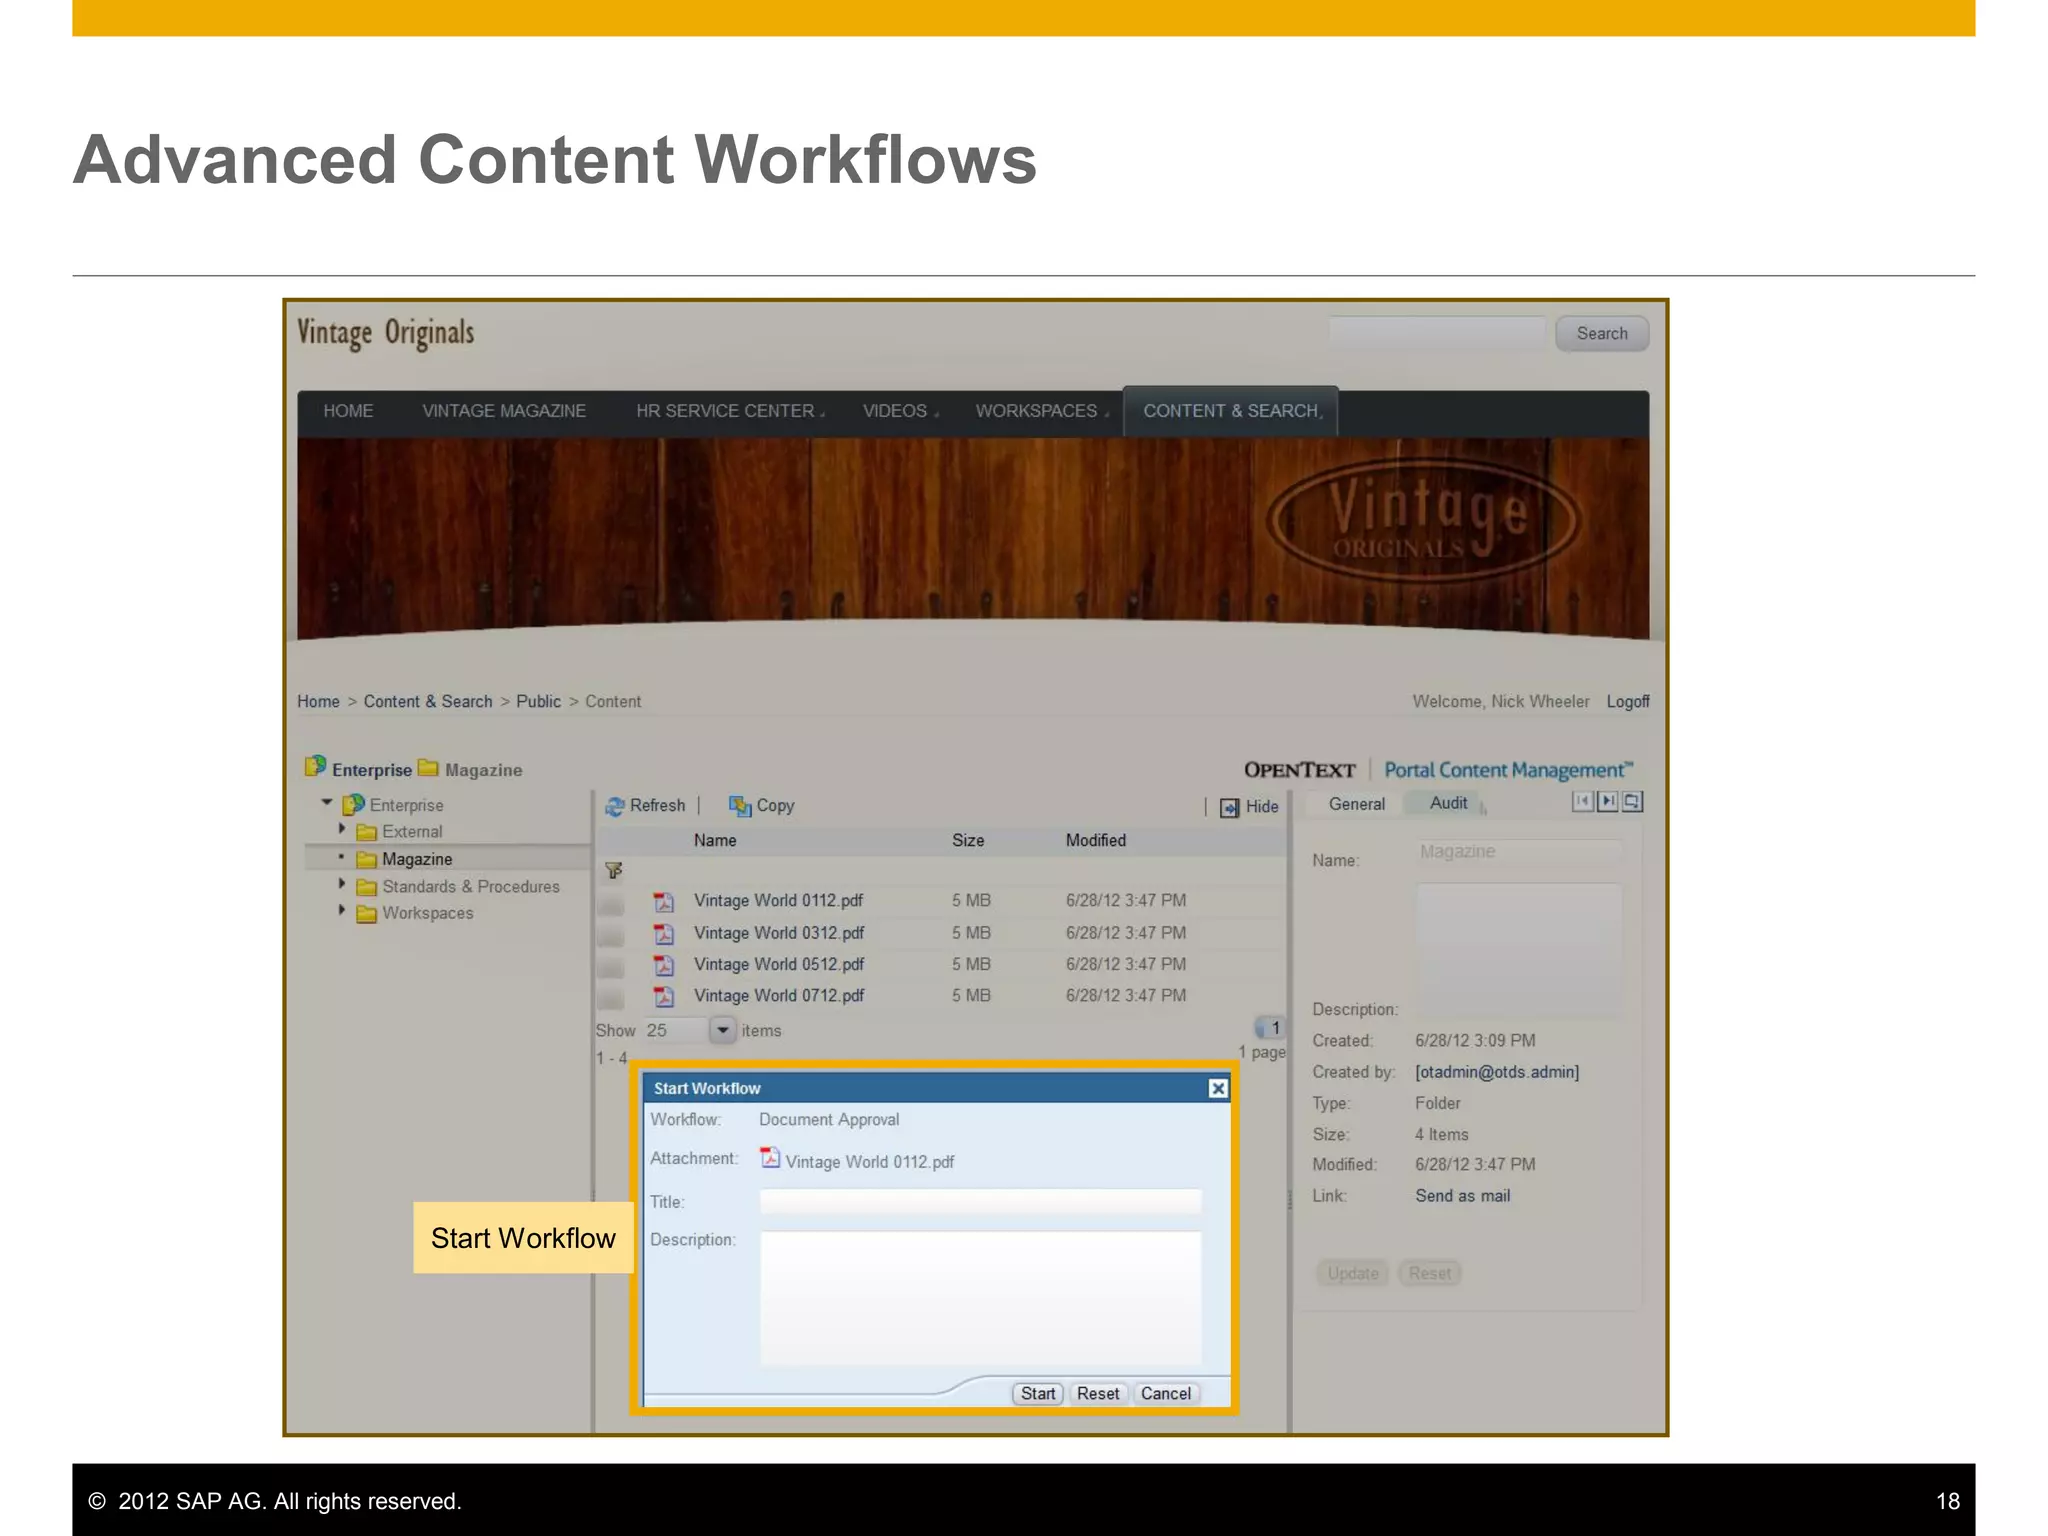Select checkbox for Vintage World 0312.pdf
The height and width of the screenshot is (1536, 2048).
tap(610, 937)
